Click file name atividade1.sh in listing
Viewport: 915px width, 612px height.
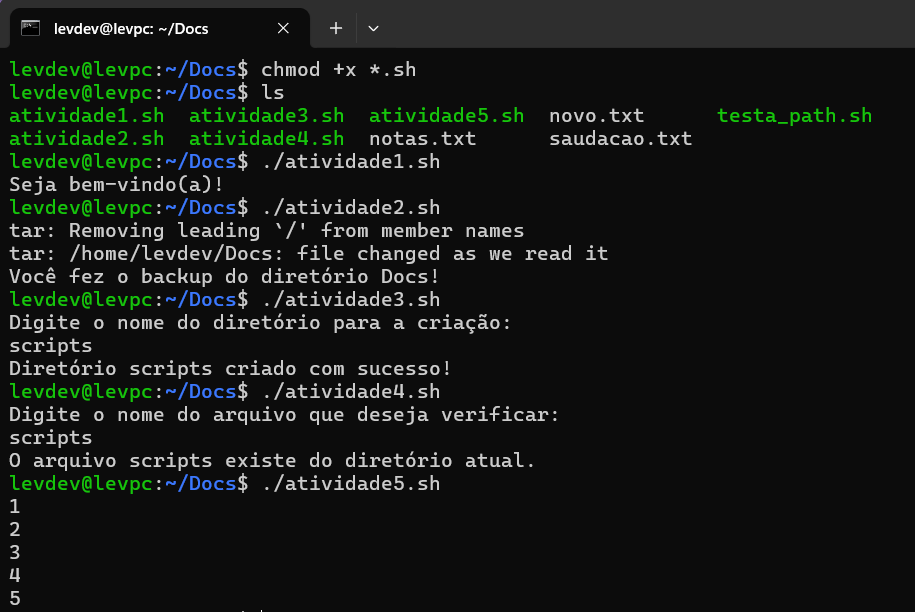coord(87,116)
